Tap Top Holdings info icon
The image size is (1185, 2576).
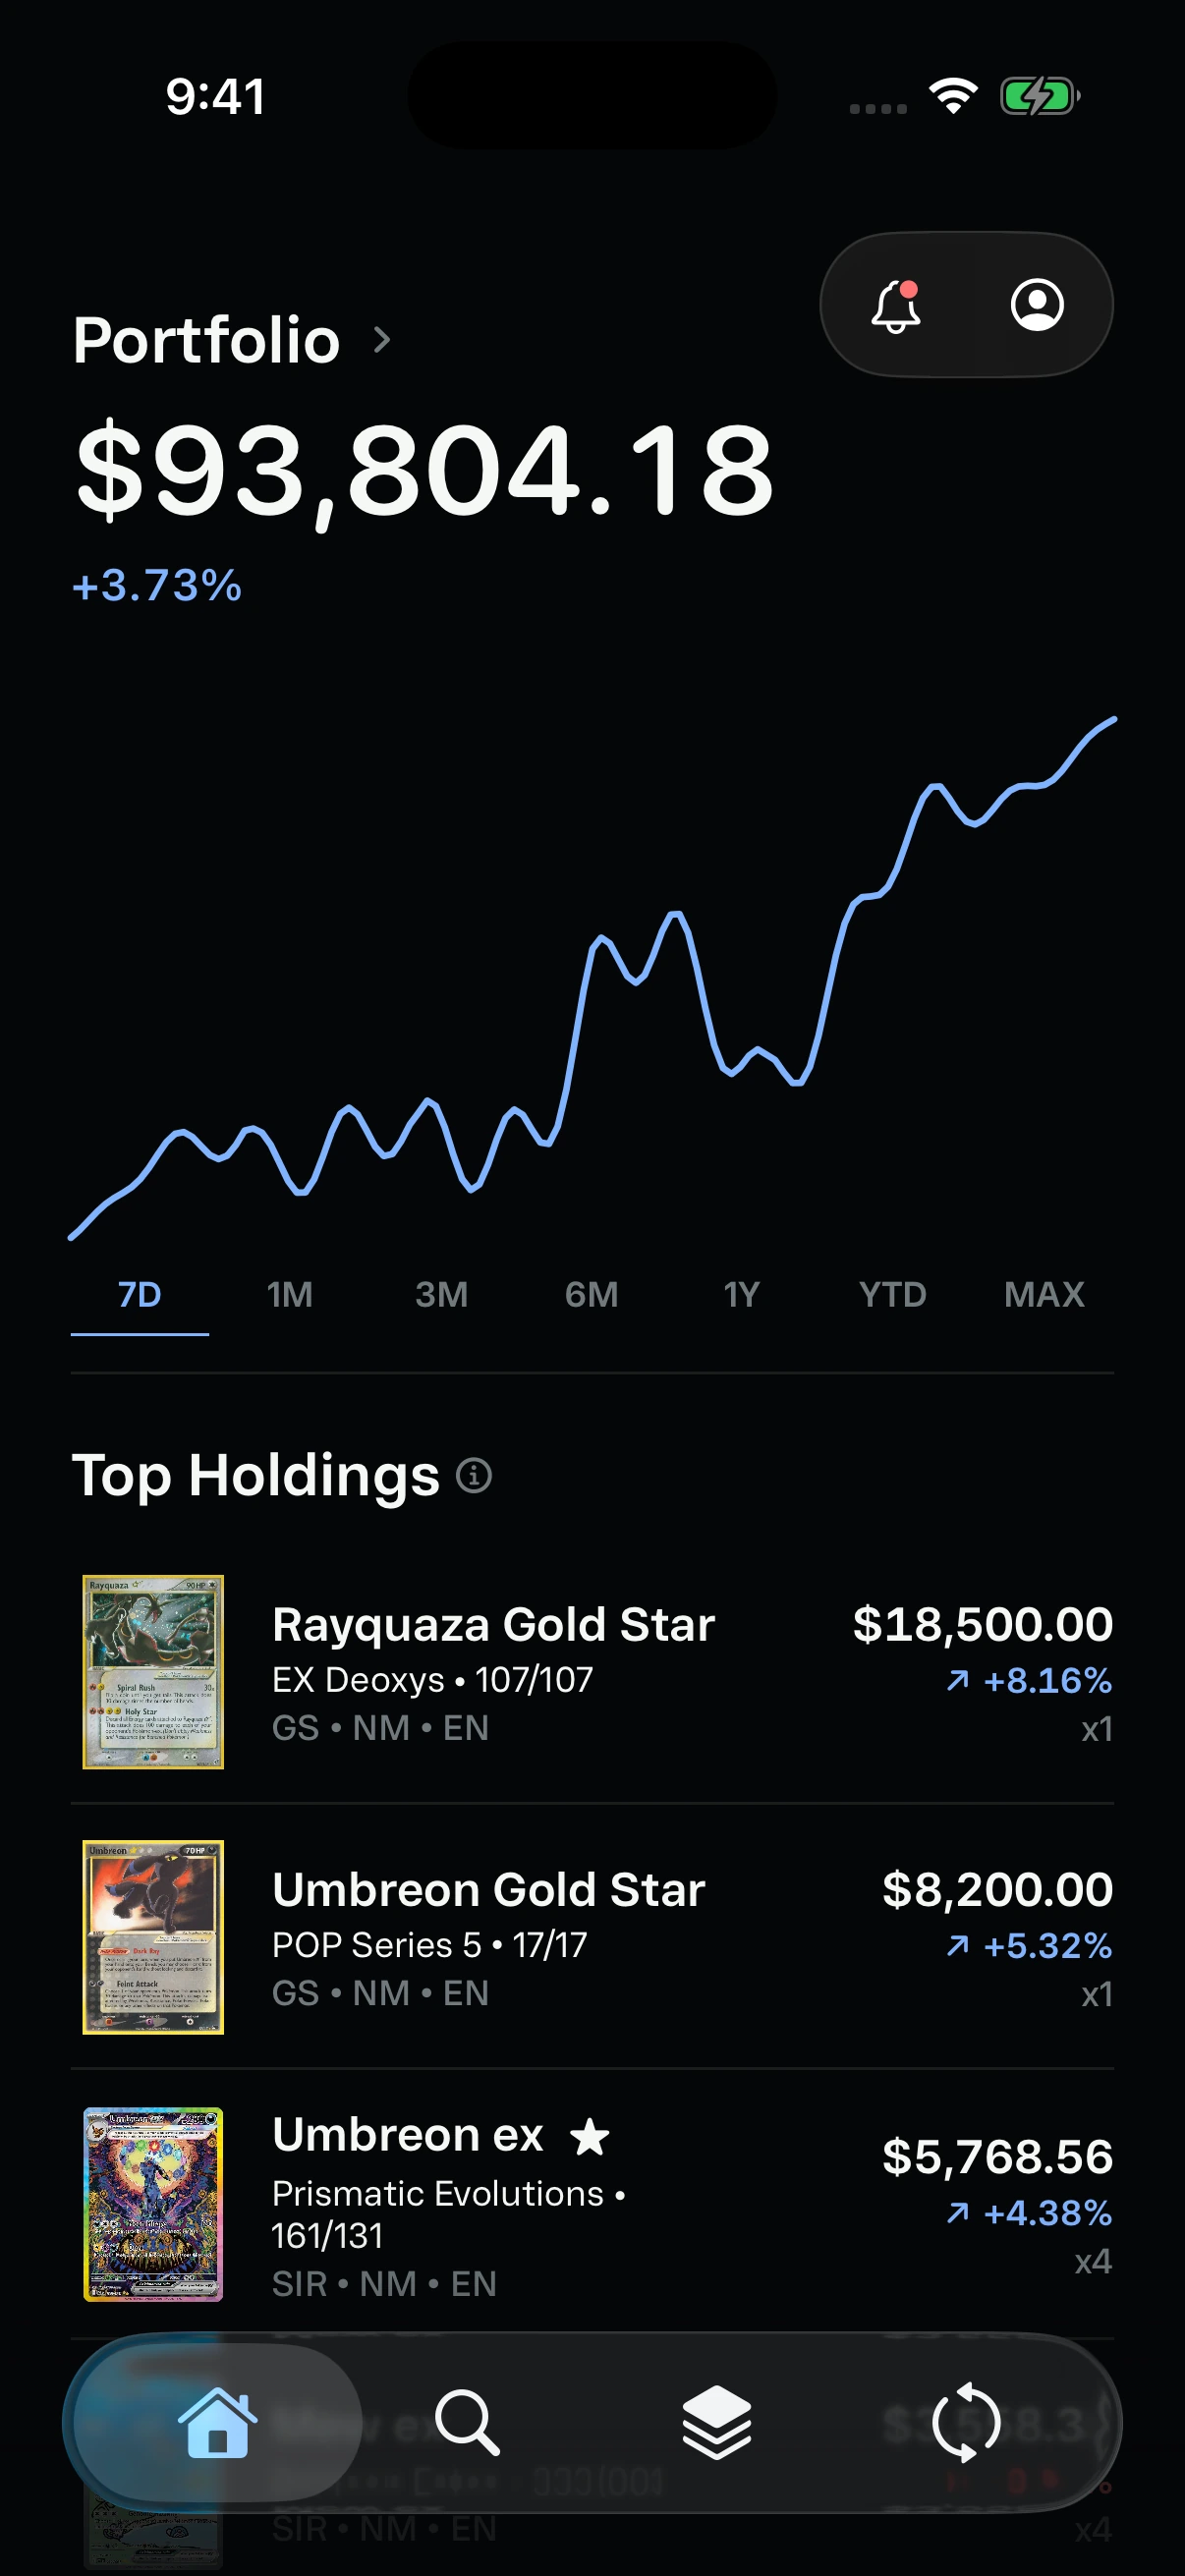coord(474,1475)
